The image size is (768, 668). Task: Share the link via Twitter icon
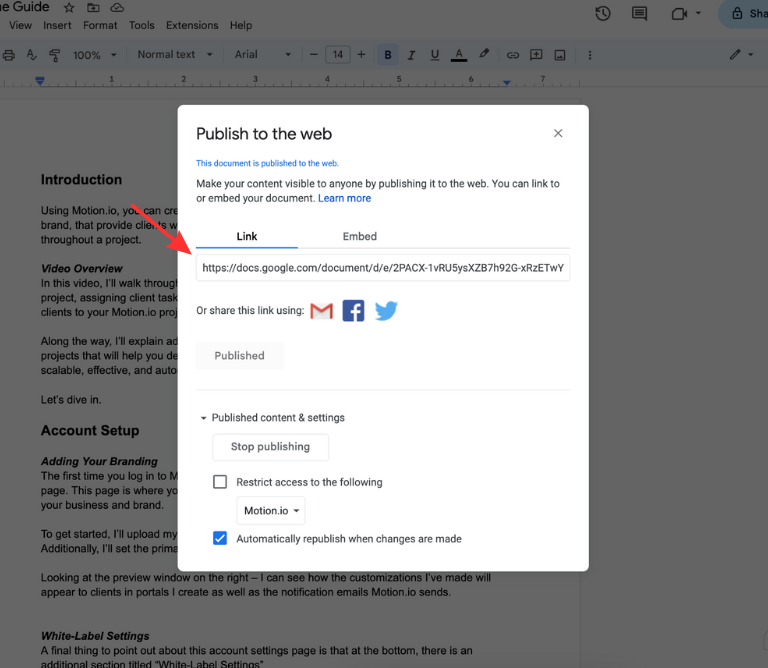(x=386, y=311)
